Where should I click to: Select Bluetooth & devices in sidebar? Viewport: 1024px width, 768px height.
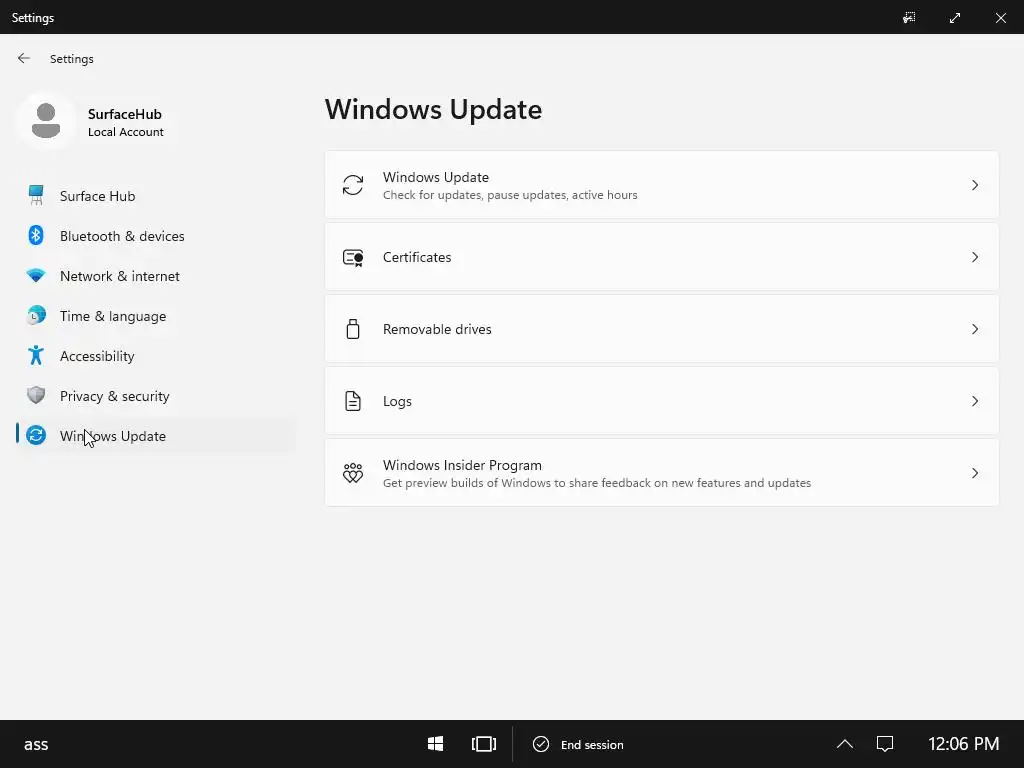coord(155,236)
